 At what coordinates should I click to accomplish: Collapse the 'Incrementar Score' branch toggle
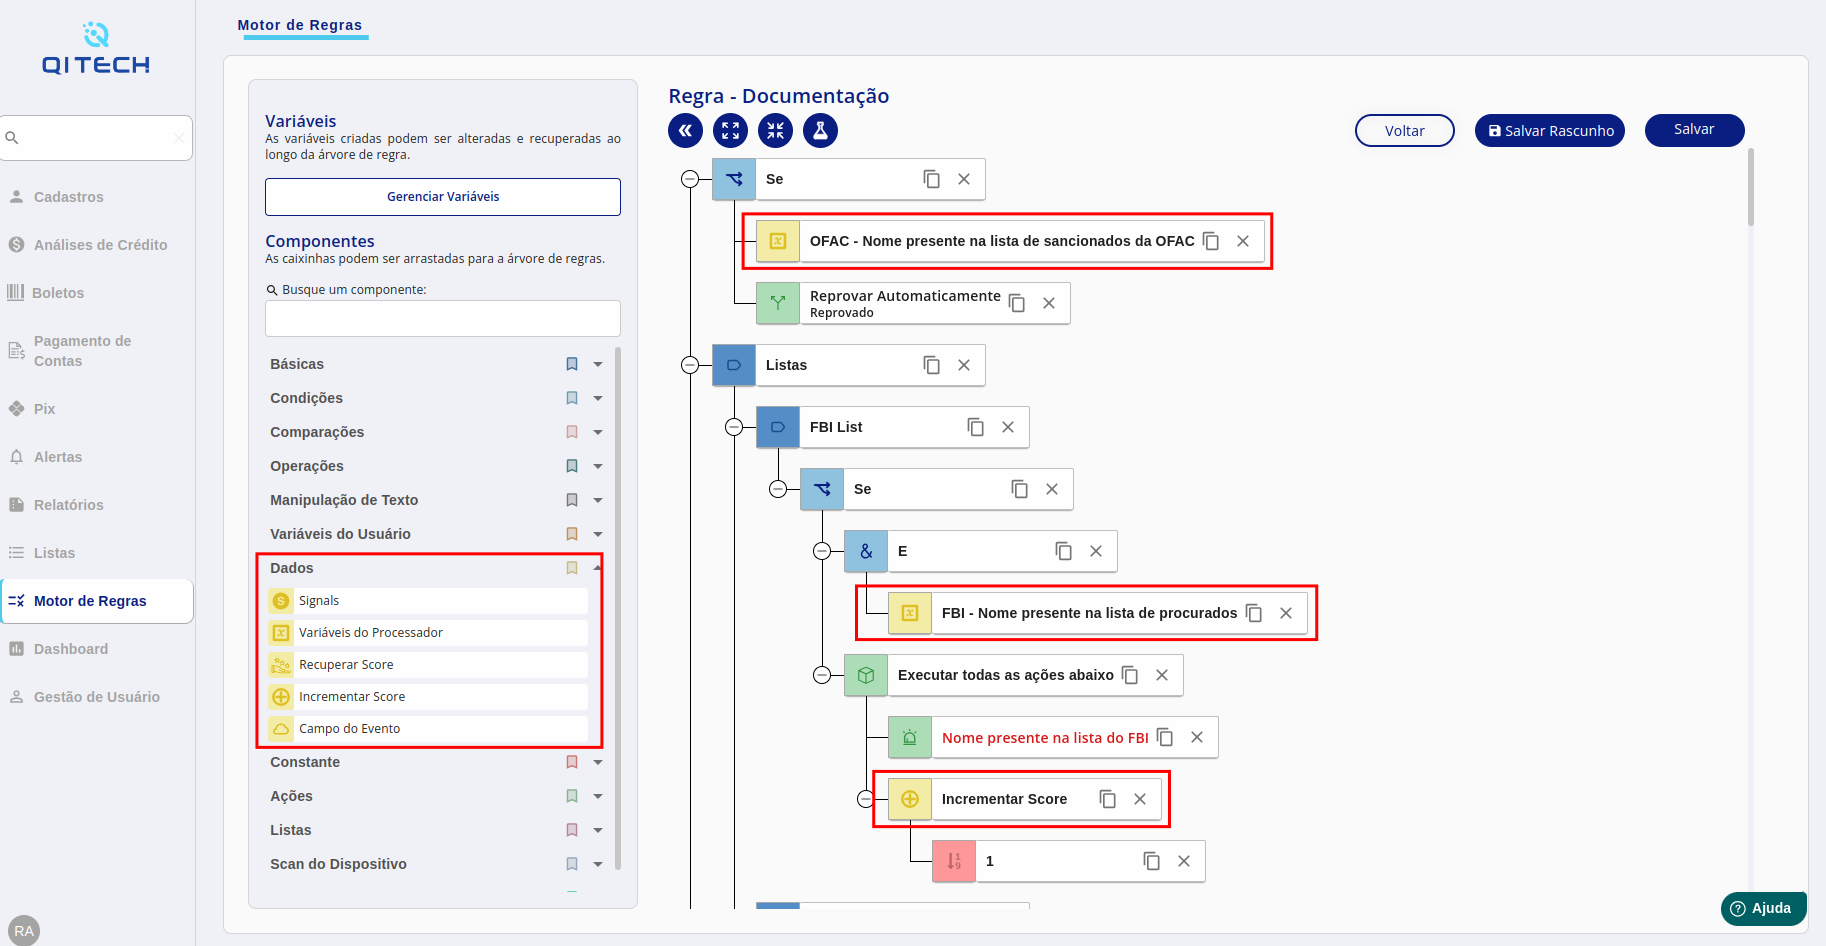[x=866, y=799]
